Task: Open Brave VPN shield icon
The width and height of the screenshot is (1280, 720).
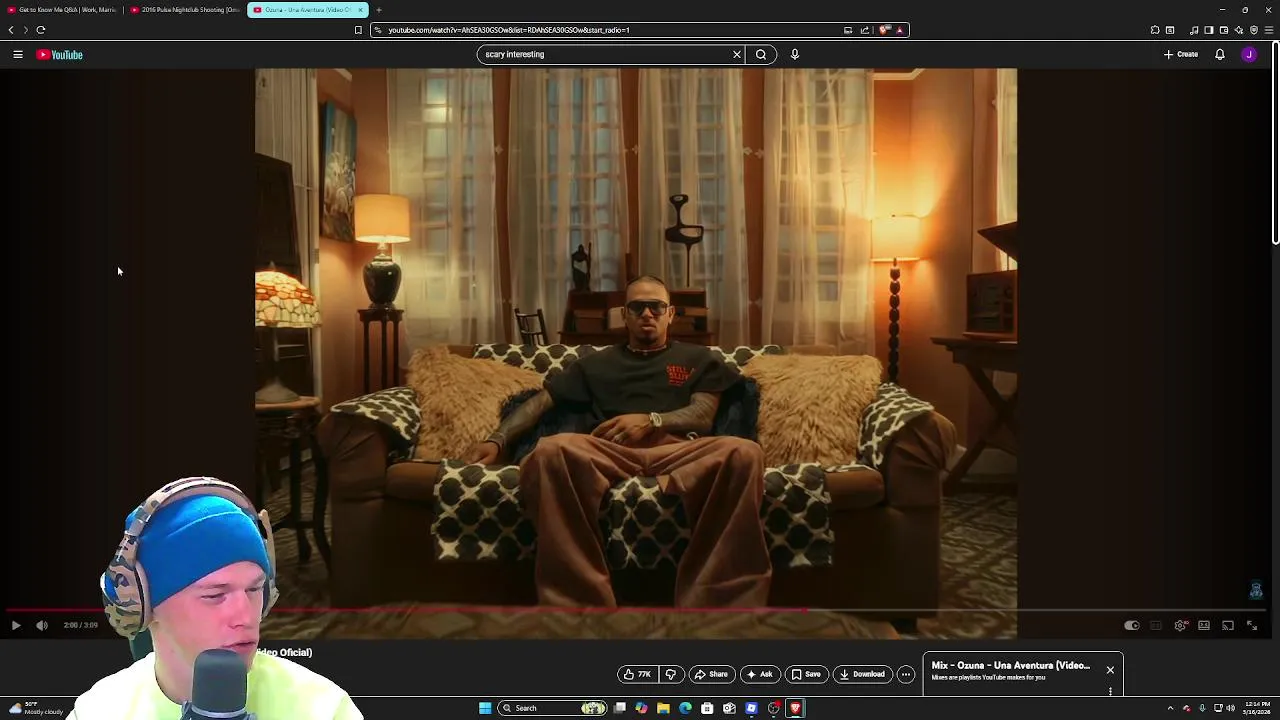Action: pyautogui.click(x=1254, y=30)
